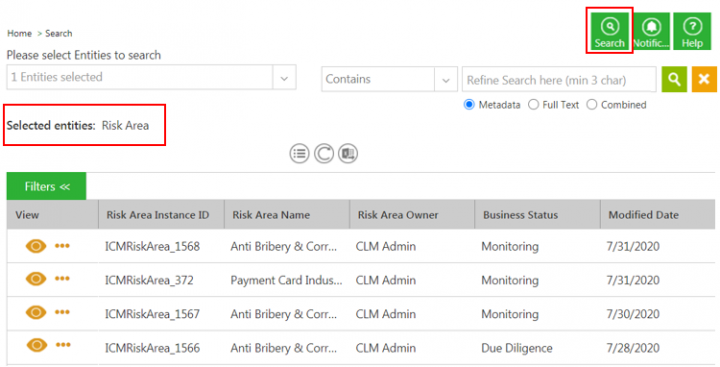Viewport: 720px width, 367px height.
Task: Go to the Home breadcrumb link
Action: click(19, 34)
